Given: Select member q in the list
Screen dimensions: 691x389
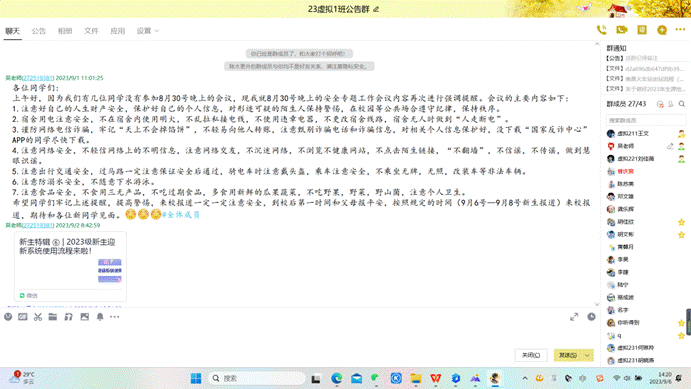Looking at the screenshot, I should pyautogui.click(x=646, y=335).
